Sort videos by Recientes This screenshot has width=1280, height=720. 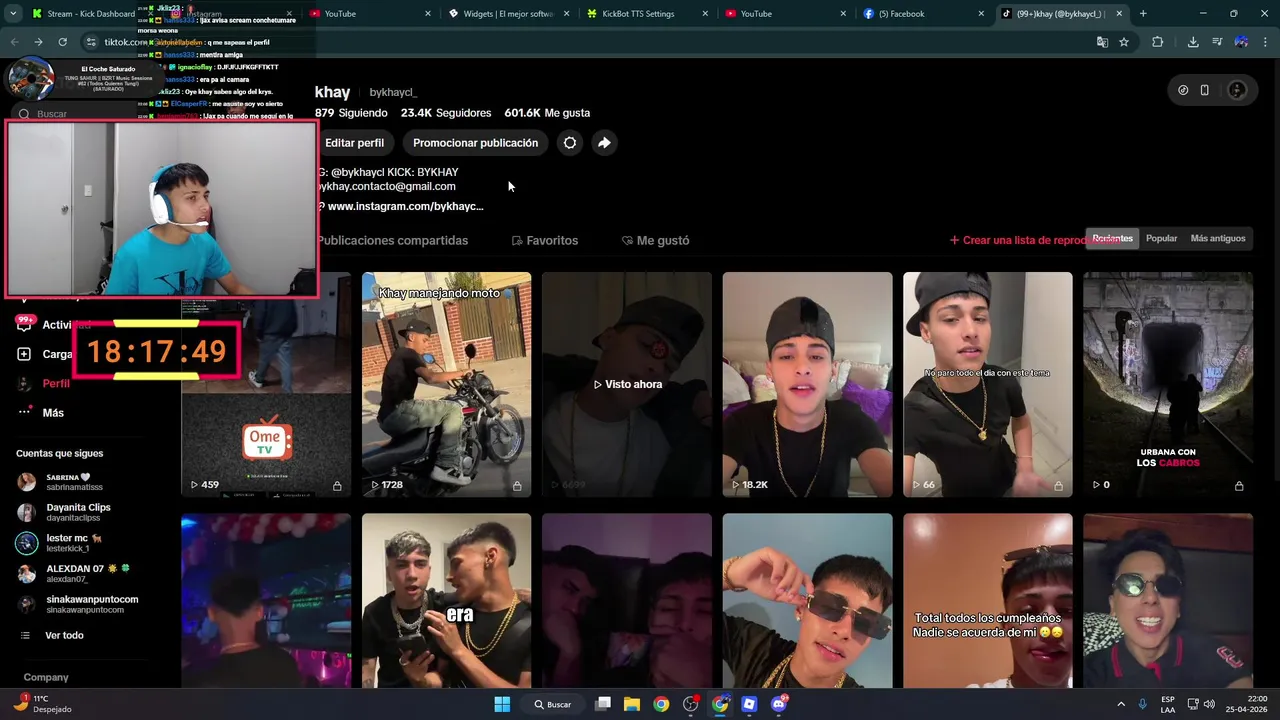tap(1112, 238)
